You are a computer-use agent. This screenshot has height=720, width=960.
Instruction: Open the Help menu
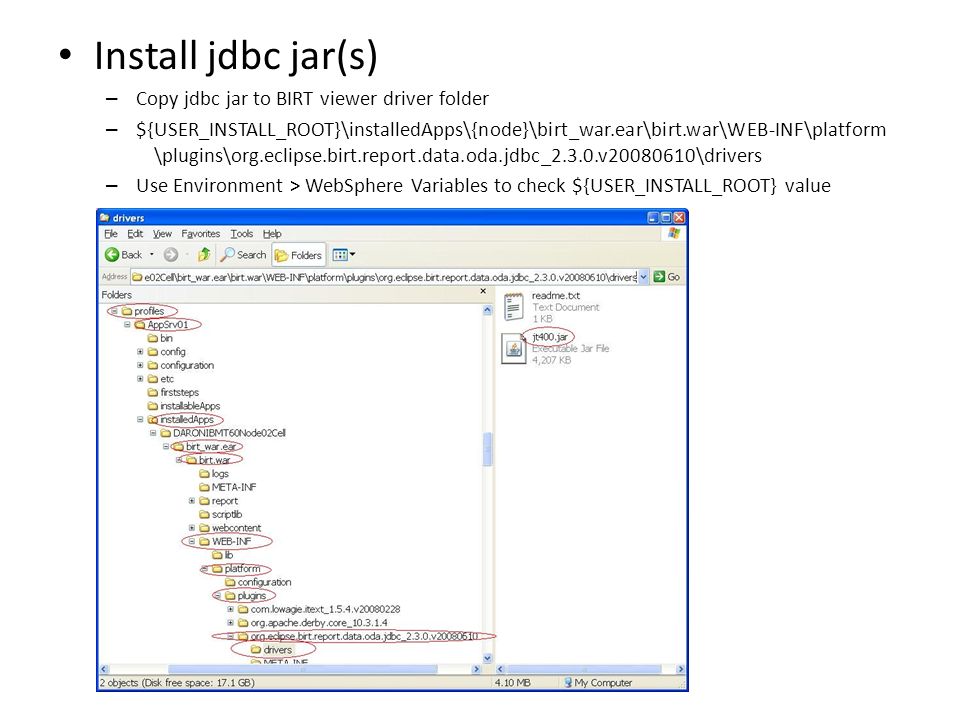point(272,234)
